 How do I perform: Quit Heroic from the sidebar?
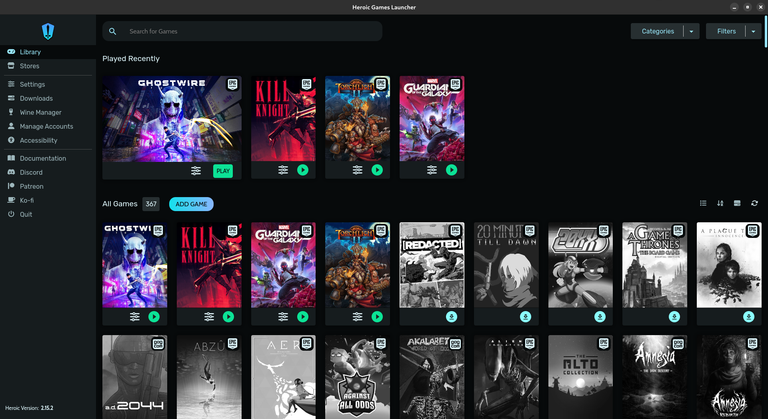point(48,214)
